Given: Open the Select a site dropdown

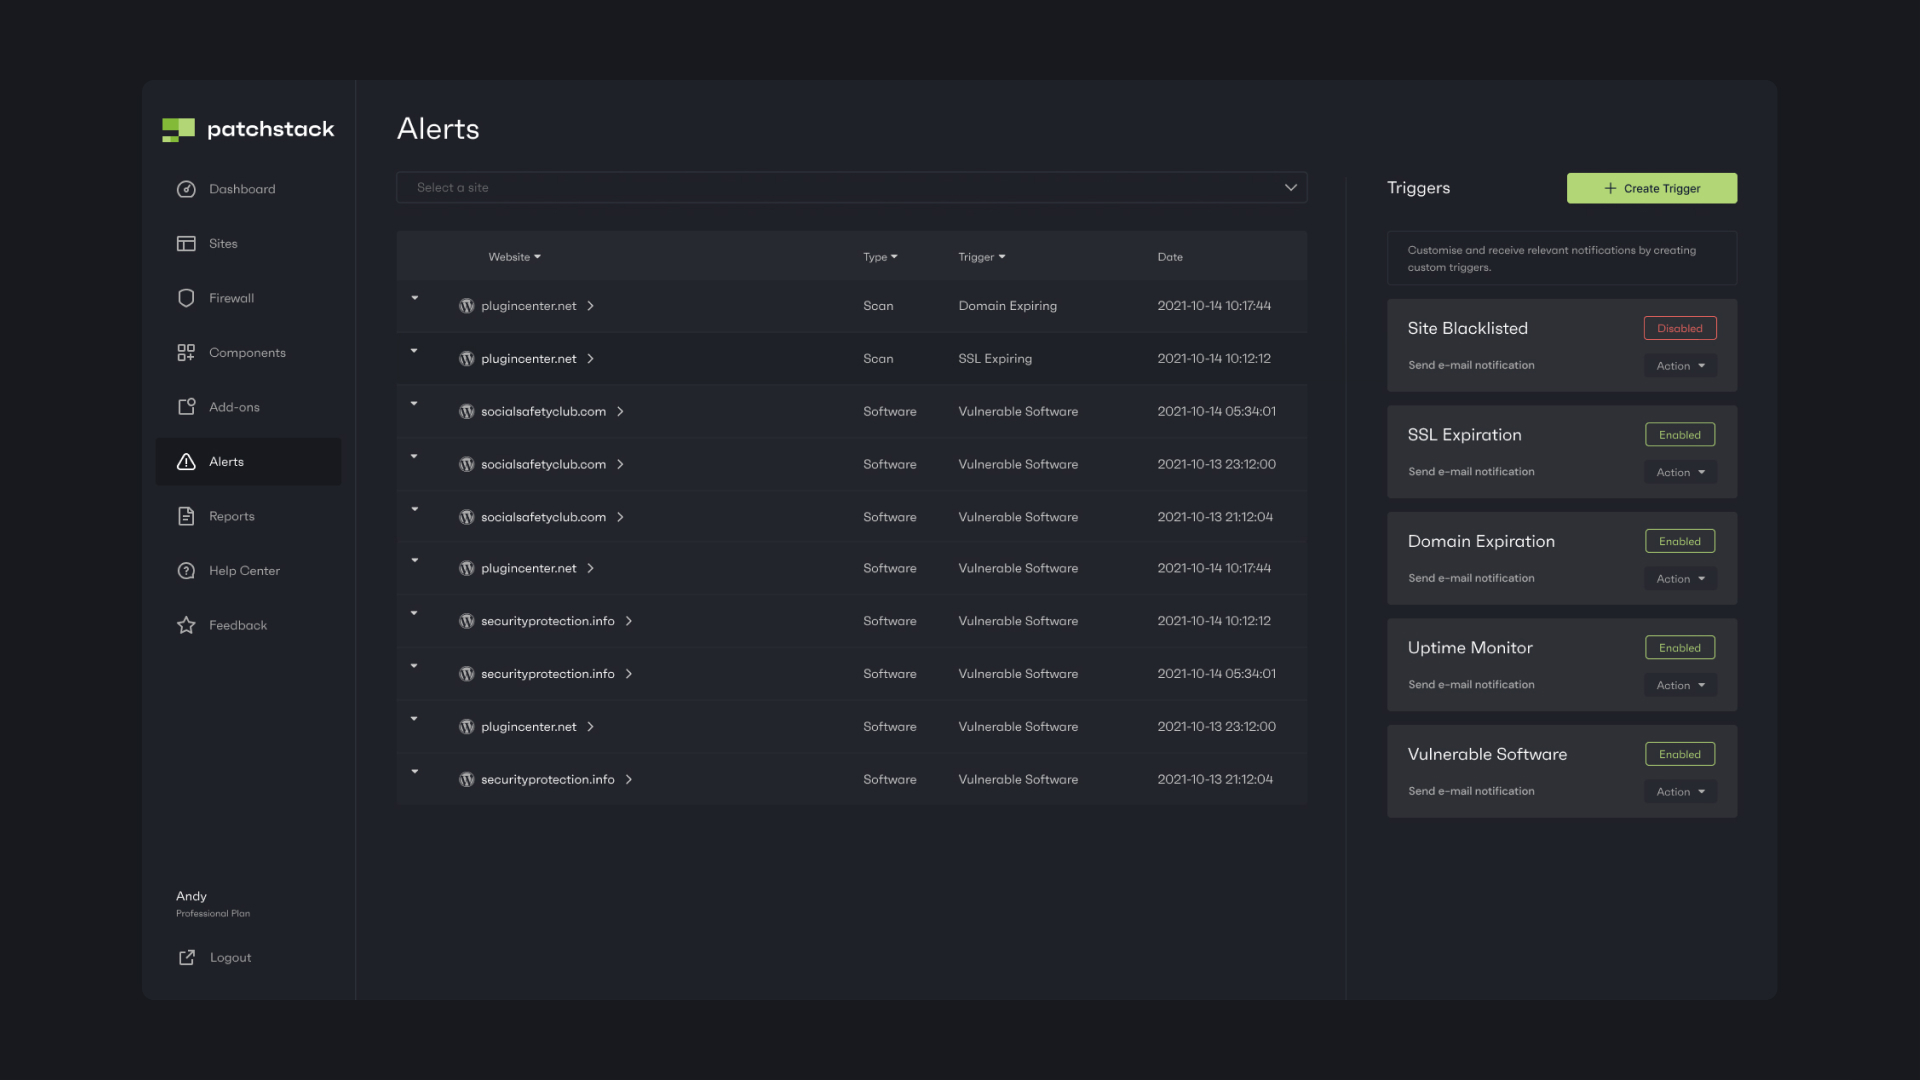Looking at the screenshot, I should [851, 188].
